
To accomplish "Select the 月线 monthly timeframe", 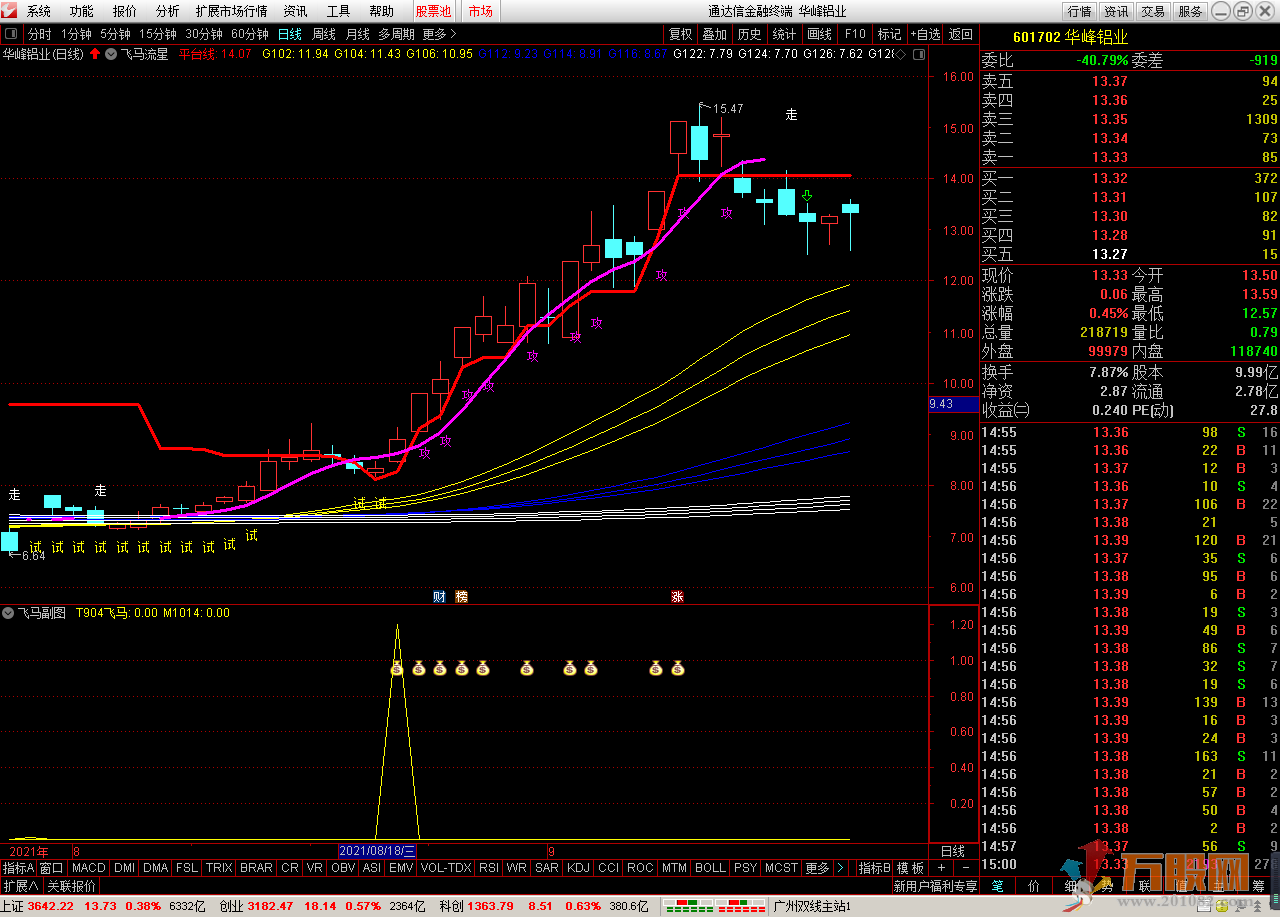I will click(x=357, y=34).
